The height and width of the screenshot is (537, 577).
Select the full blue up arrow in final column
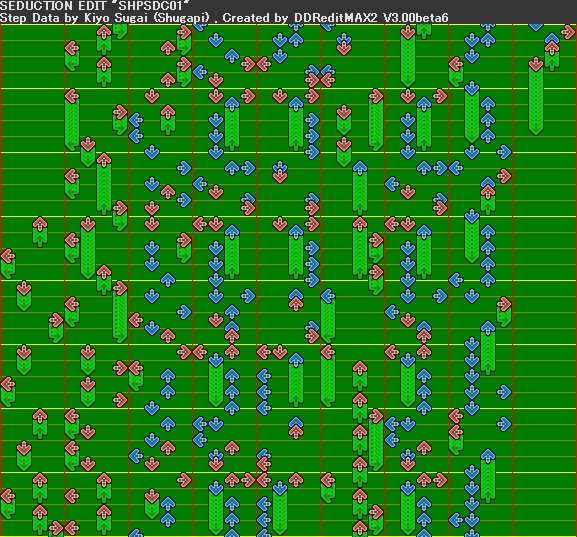coord(552,38)
